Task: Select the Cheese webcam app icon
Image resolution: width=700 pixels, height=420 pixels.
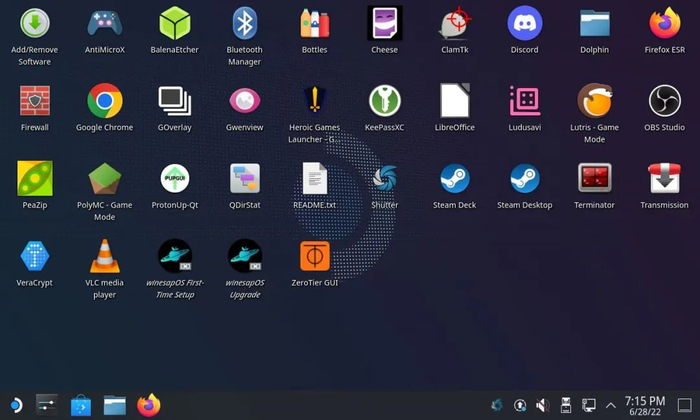Action: pyautogui.click(x=384, y=23)
